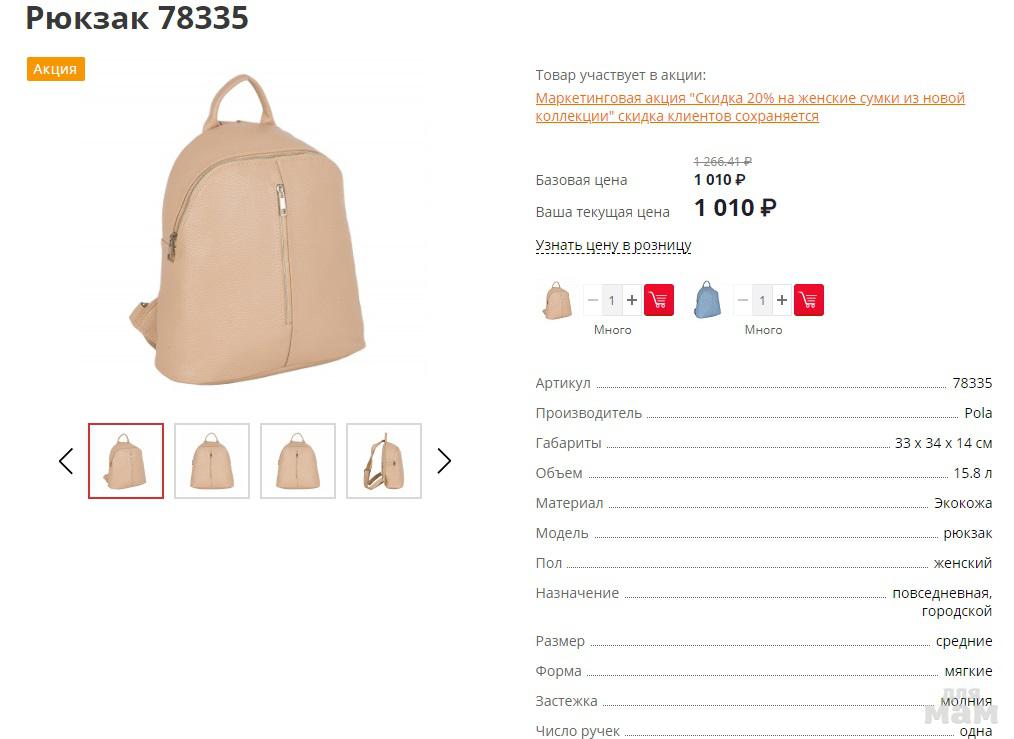Decrease quantity of beige backpack
The width and height of the screenshot is (1014, 739).
pos(592,300)
